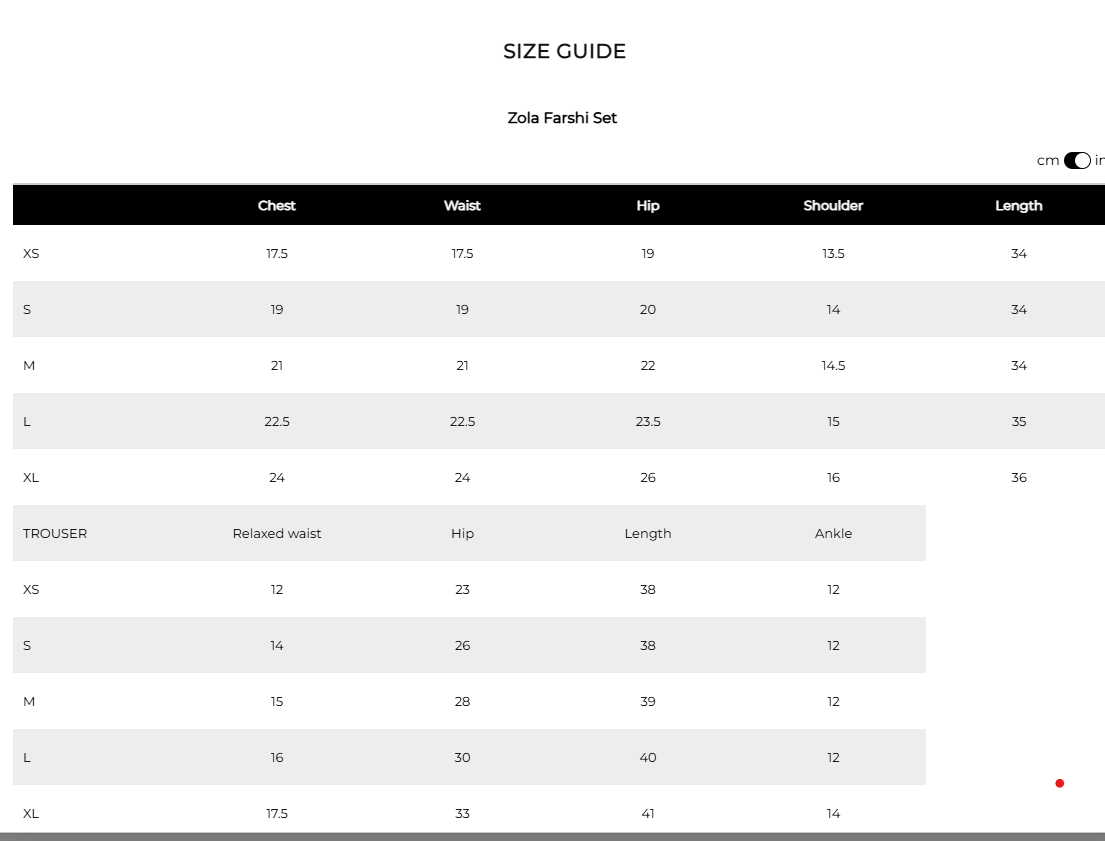Screen dimensions: 1105x841
Task: Select the TROUSER section label
Action: tap(55, 534)
